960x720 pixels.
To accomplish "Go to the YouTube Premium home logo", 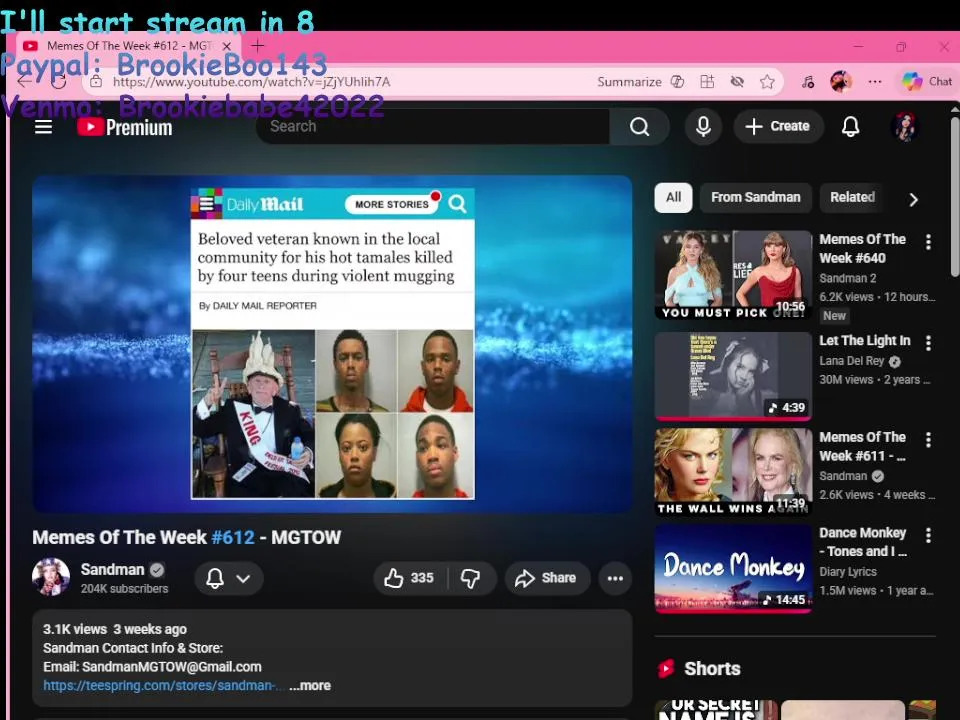I will tap(125, 127).
